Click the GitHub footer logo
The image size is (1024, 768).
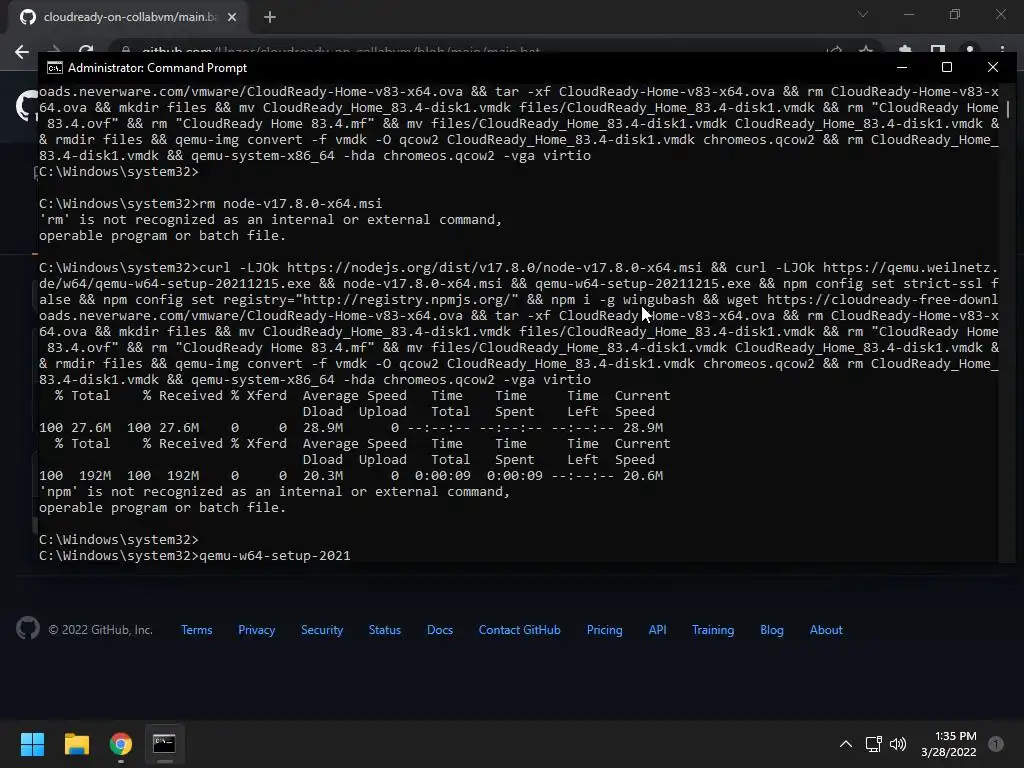pos(27,628)
